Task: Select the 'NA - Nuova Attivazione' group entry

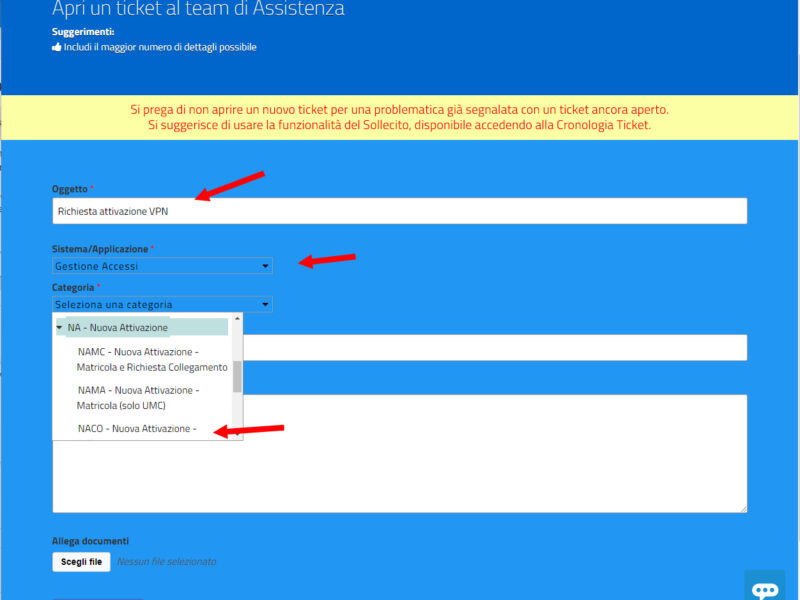Action: 125,328
